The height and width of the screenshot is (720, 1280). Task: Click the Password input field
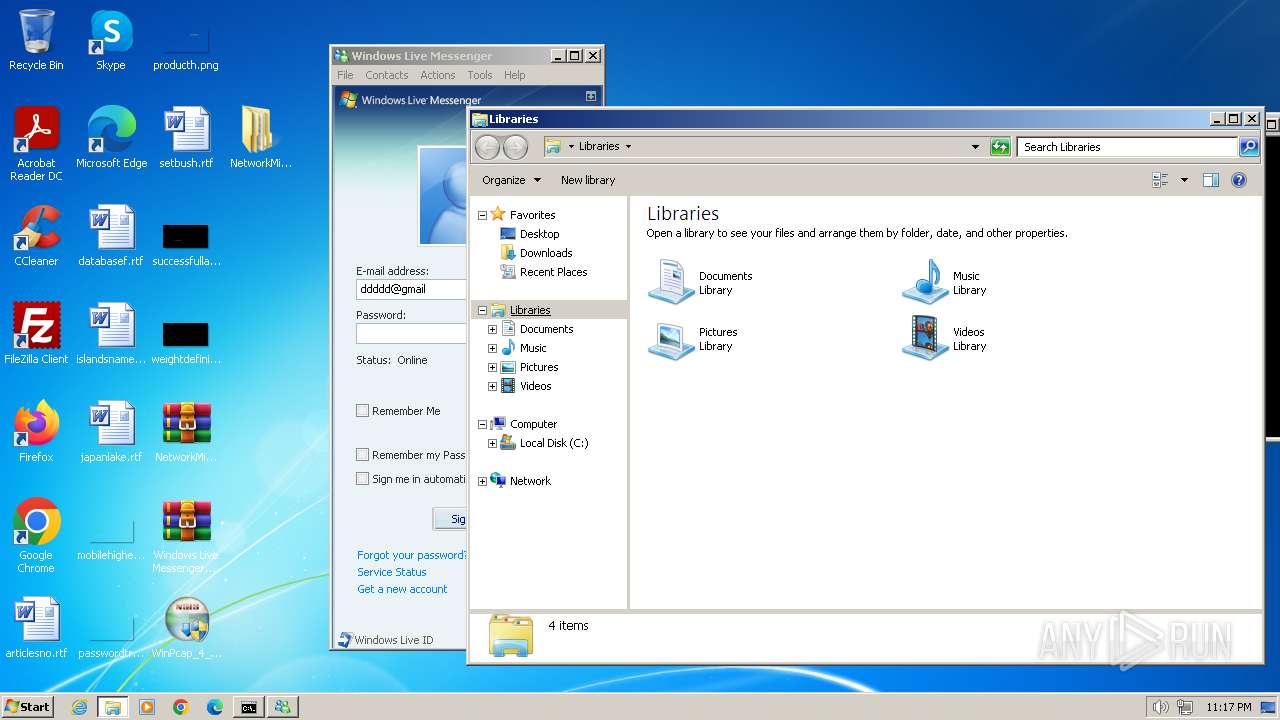411,333
